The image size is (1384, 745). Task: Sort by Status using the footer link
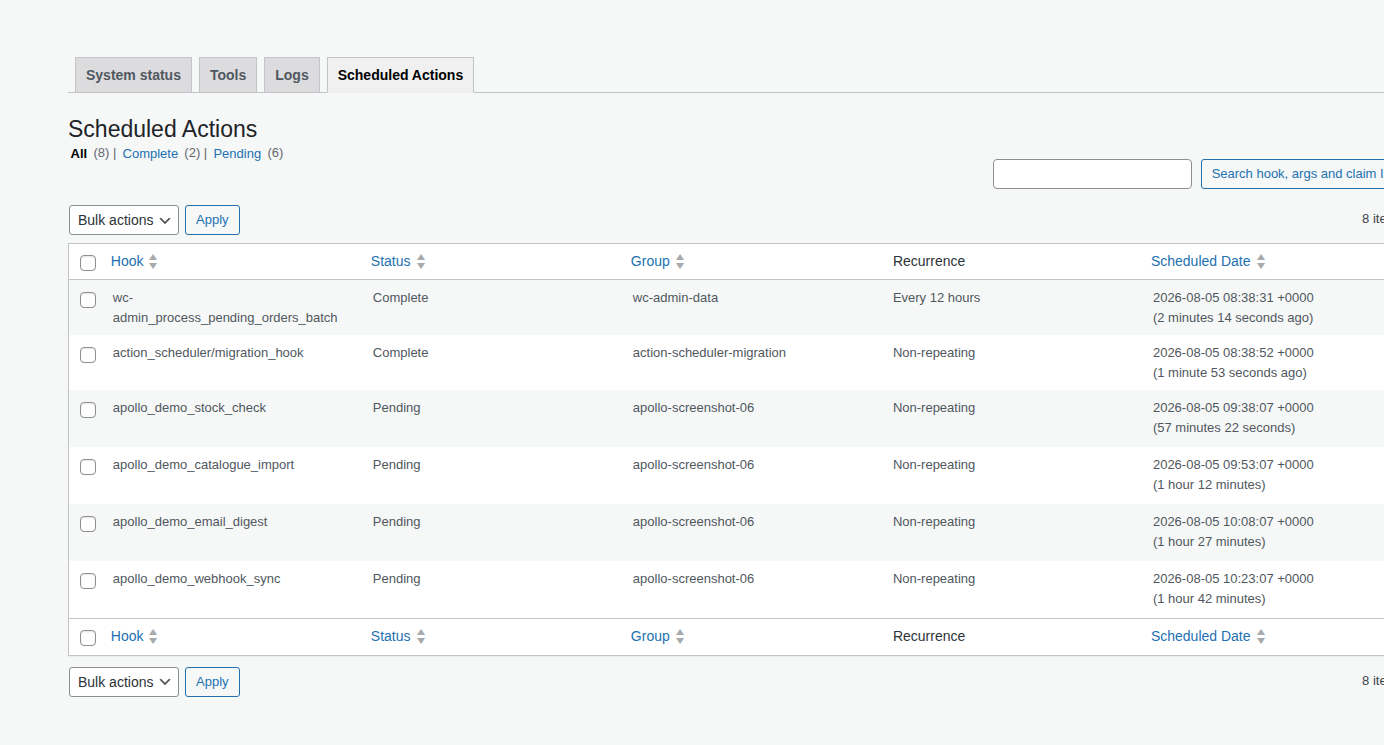click(x=391, y=636)
